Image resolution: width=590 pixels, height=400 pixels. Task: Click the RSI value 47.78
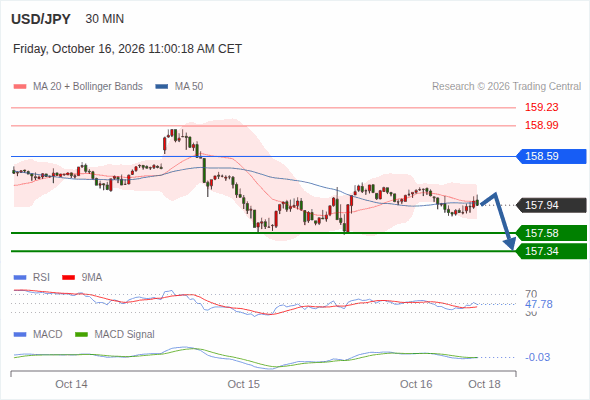[539, 304]
